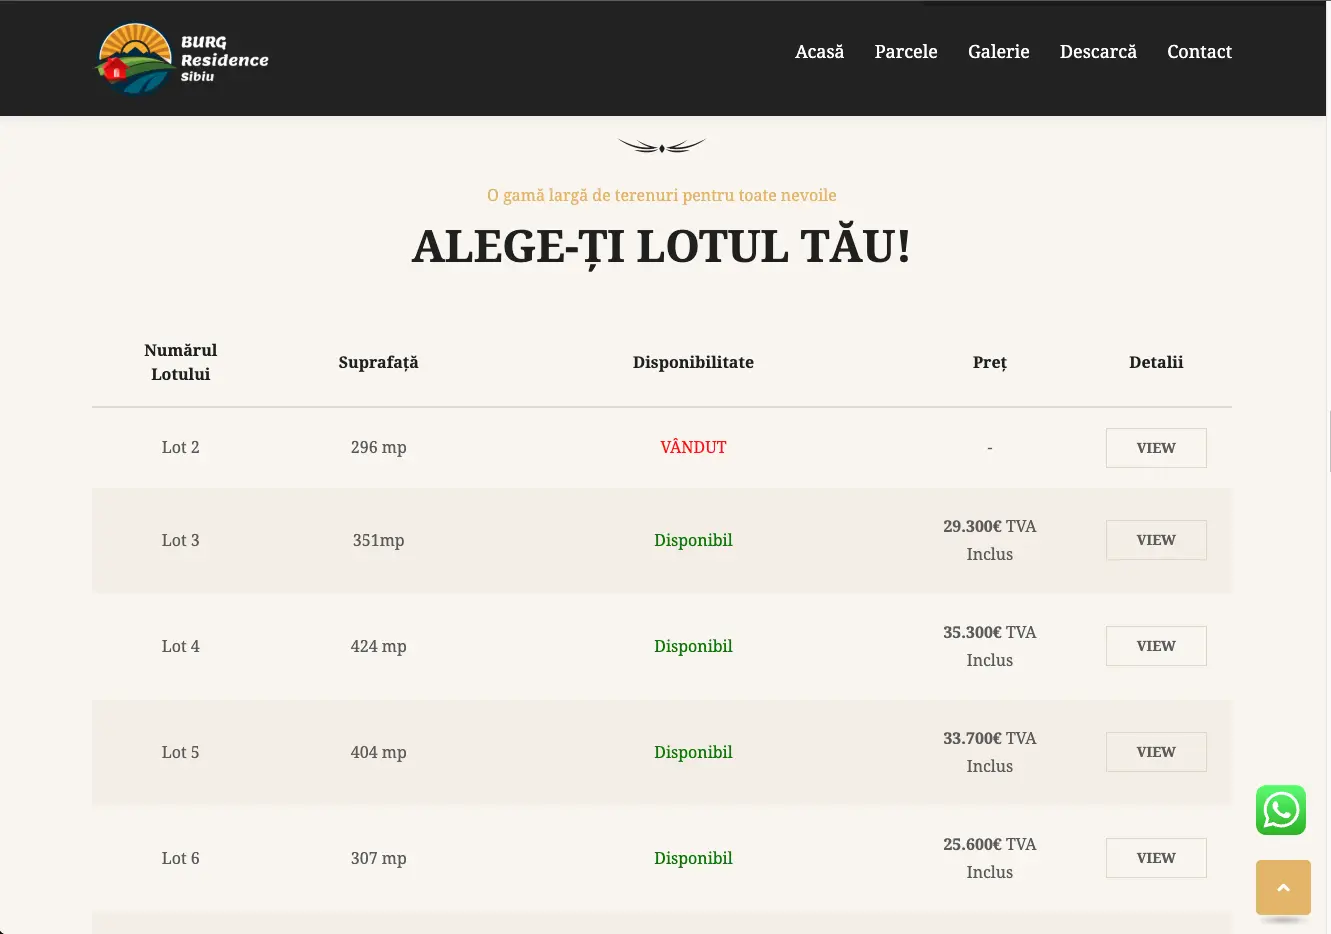Screen dimensions: 1331x934
Task: Select Contact in the navigation bar
Action: click(1199, 52)
